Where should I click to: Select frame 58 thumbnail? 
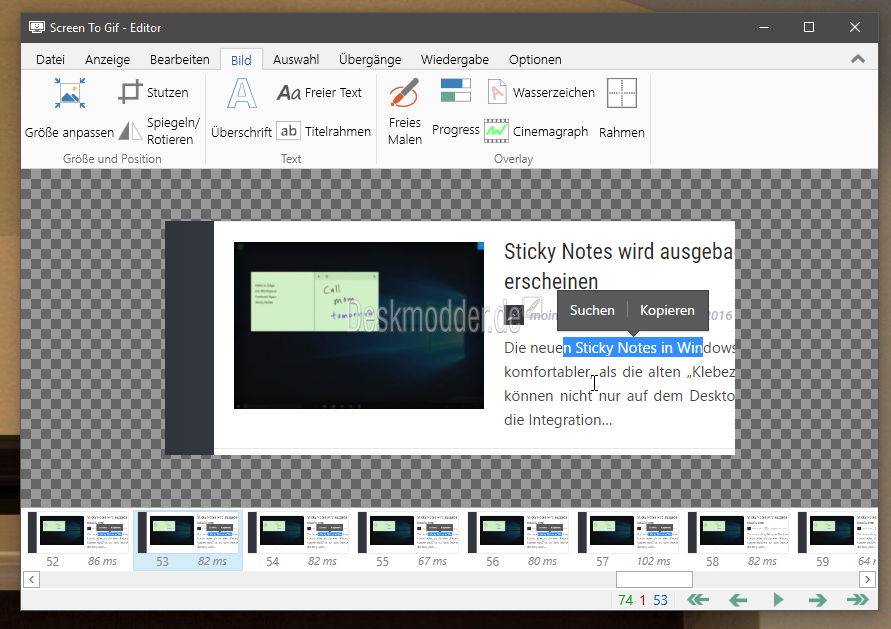[x=738, y=540]
